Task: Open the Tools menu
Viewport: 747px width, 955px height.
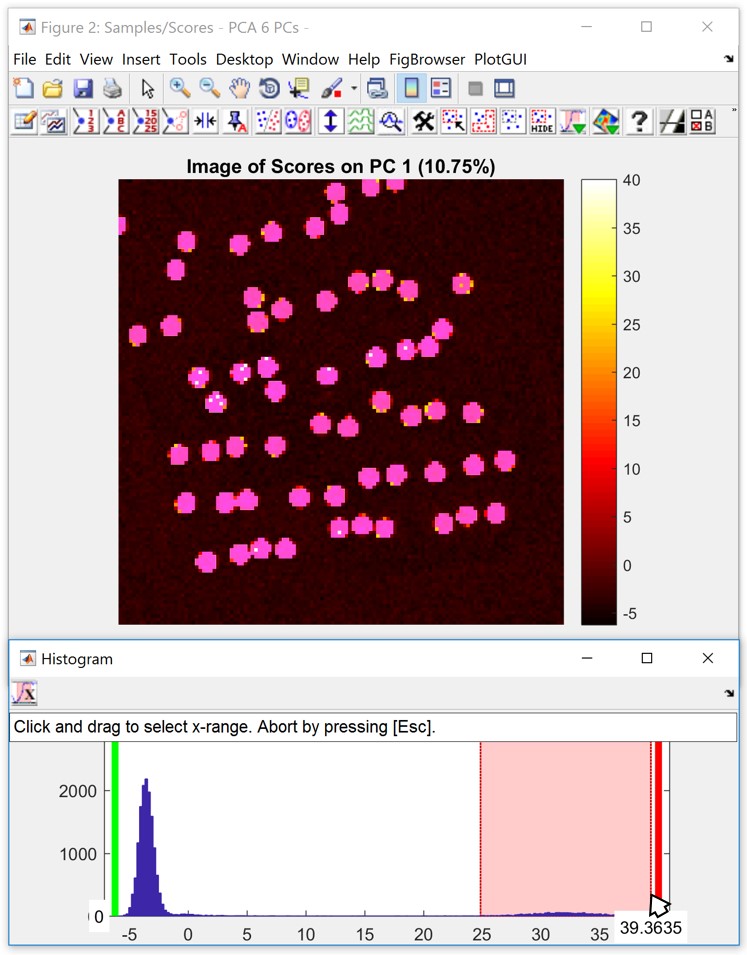Action: coord(188,60)
